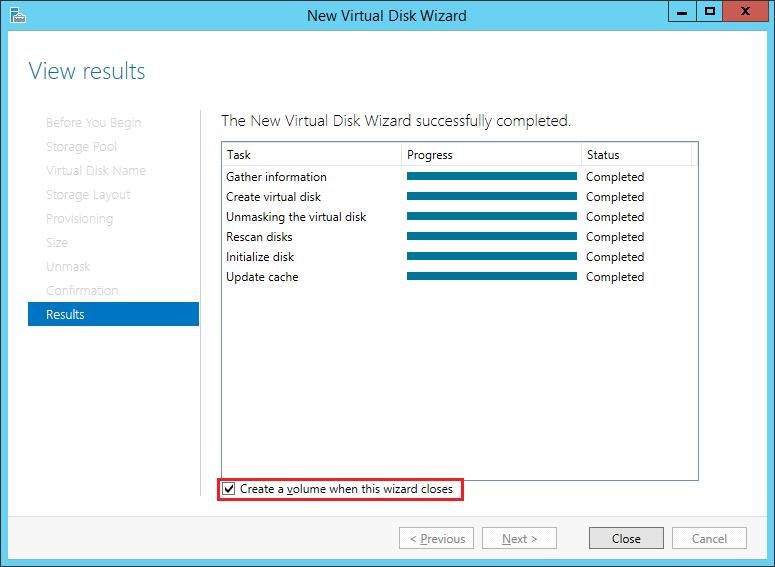Maximize the wizard window

[710, 12]
